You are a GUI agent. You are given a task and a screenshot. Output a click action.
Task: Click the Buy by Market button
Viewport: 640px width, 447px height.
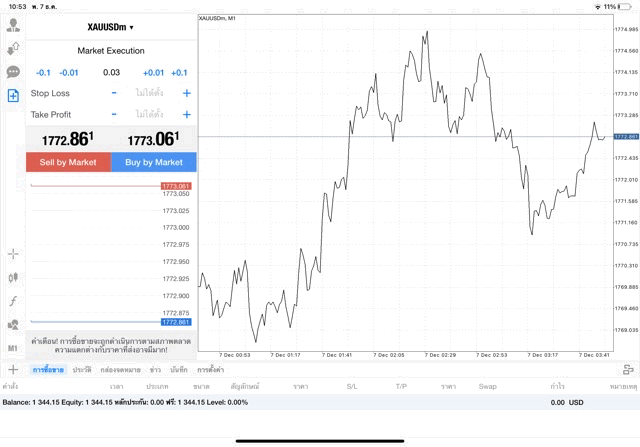pos(154,162)
